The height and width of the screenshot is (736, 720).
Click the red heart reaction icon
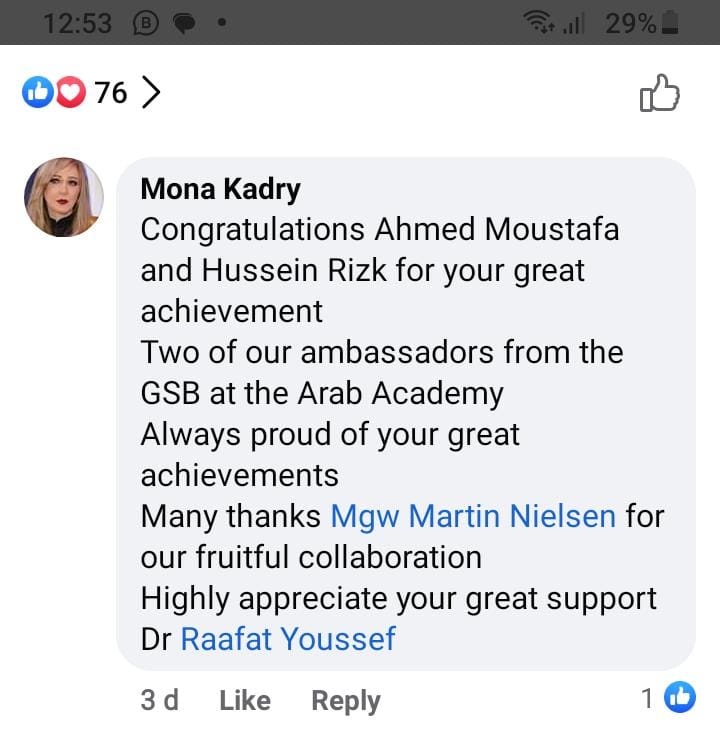coord(67,93)
